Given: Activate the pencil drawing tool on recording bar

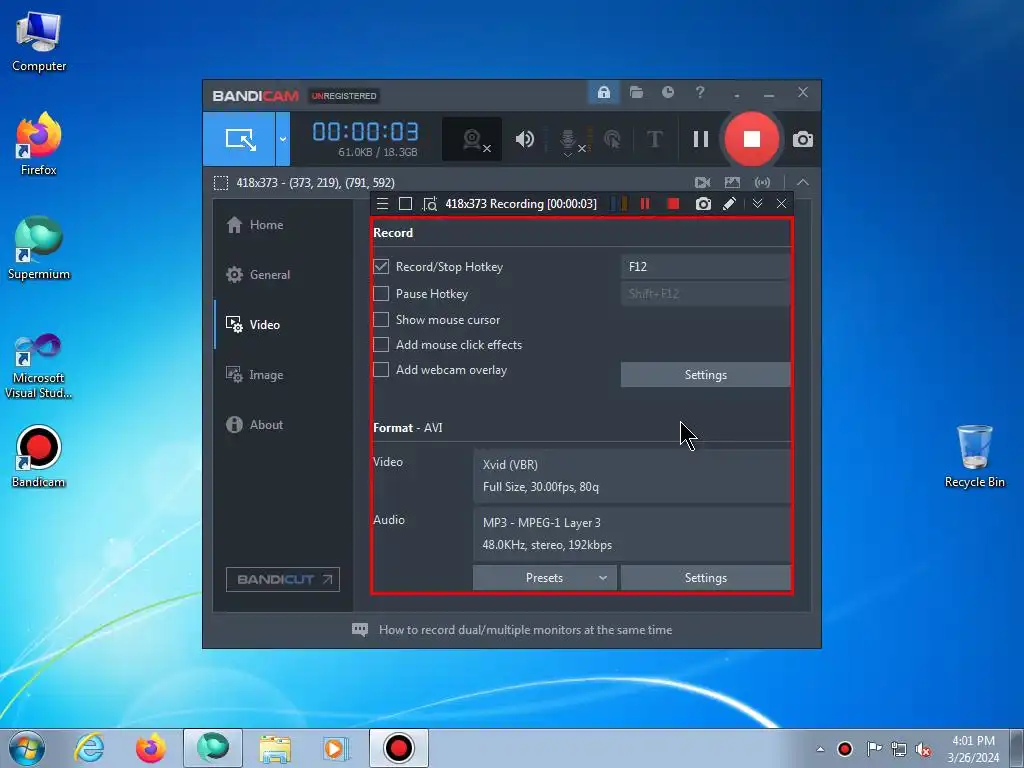Looking at the screenshot, I should [729, 204].
